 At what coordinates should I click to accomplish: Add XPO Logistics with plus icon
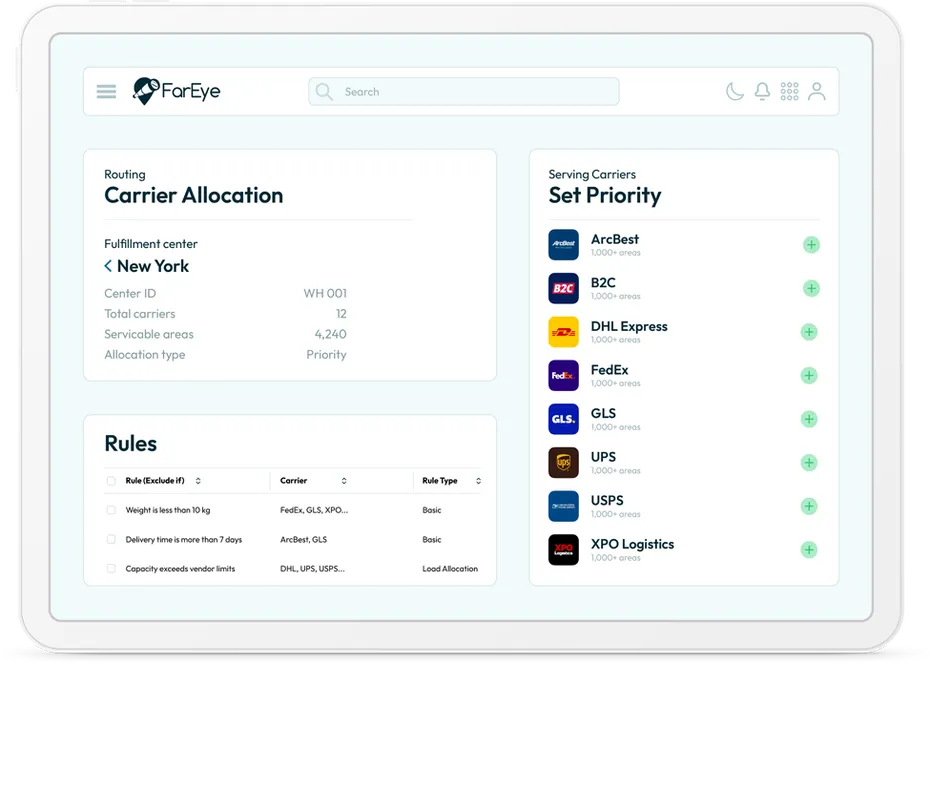point(810,550)
